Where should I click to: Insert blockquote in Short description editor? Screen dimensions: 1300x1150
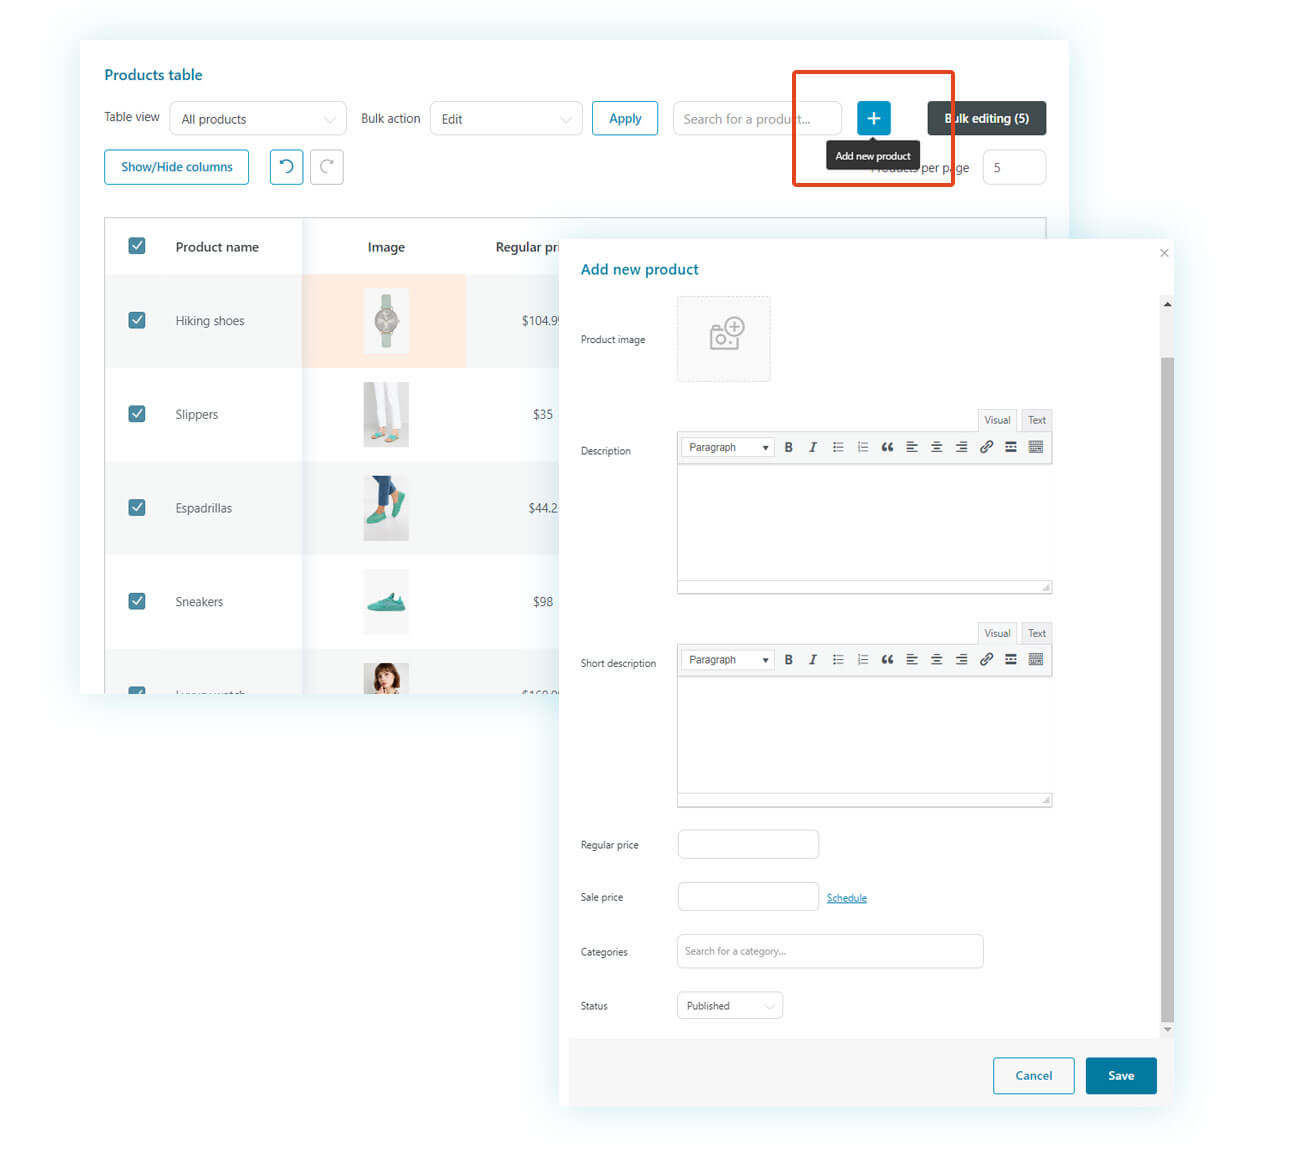[887, 659]
